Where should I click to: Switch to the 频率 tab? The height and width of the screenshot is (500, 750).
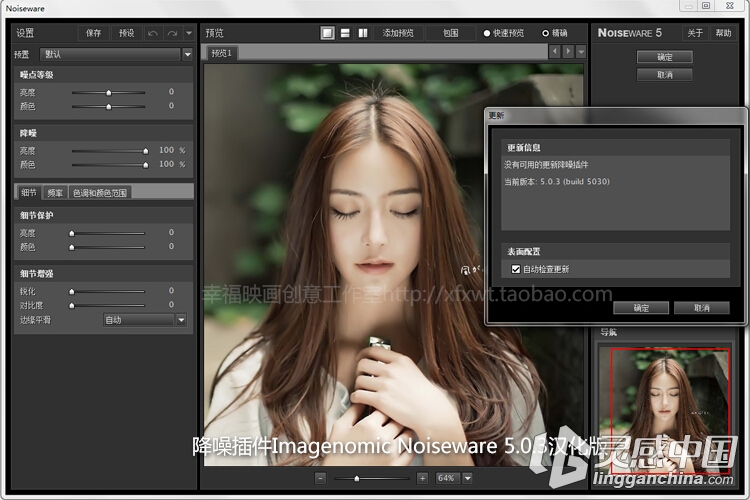click(55, 193)
